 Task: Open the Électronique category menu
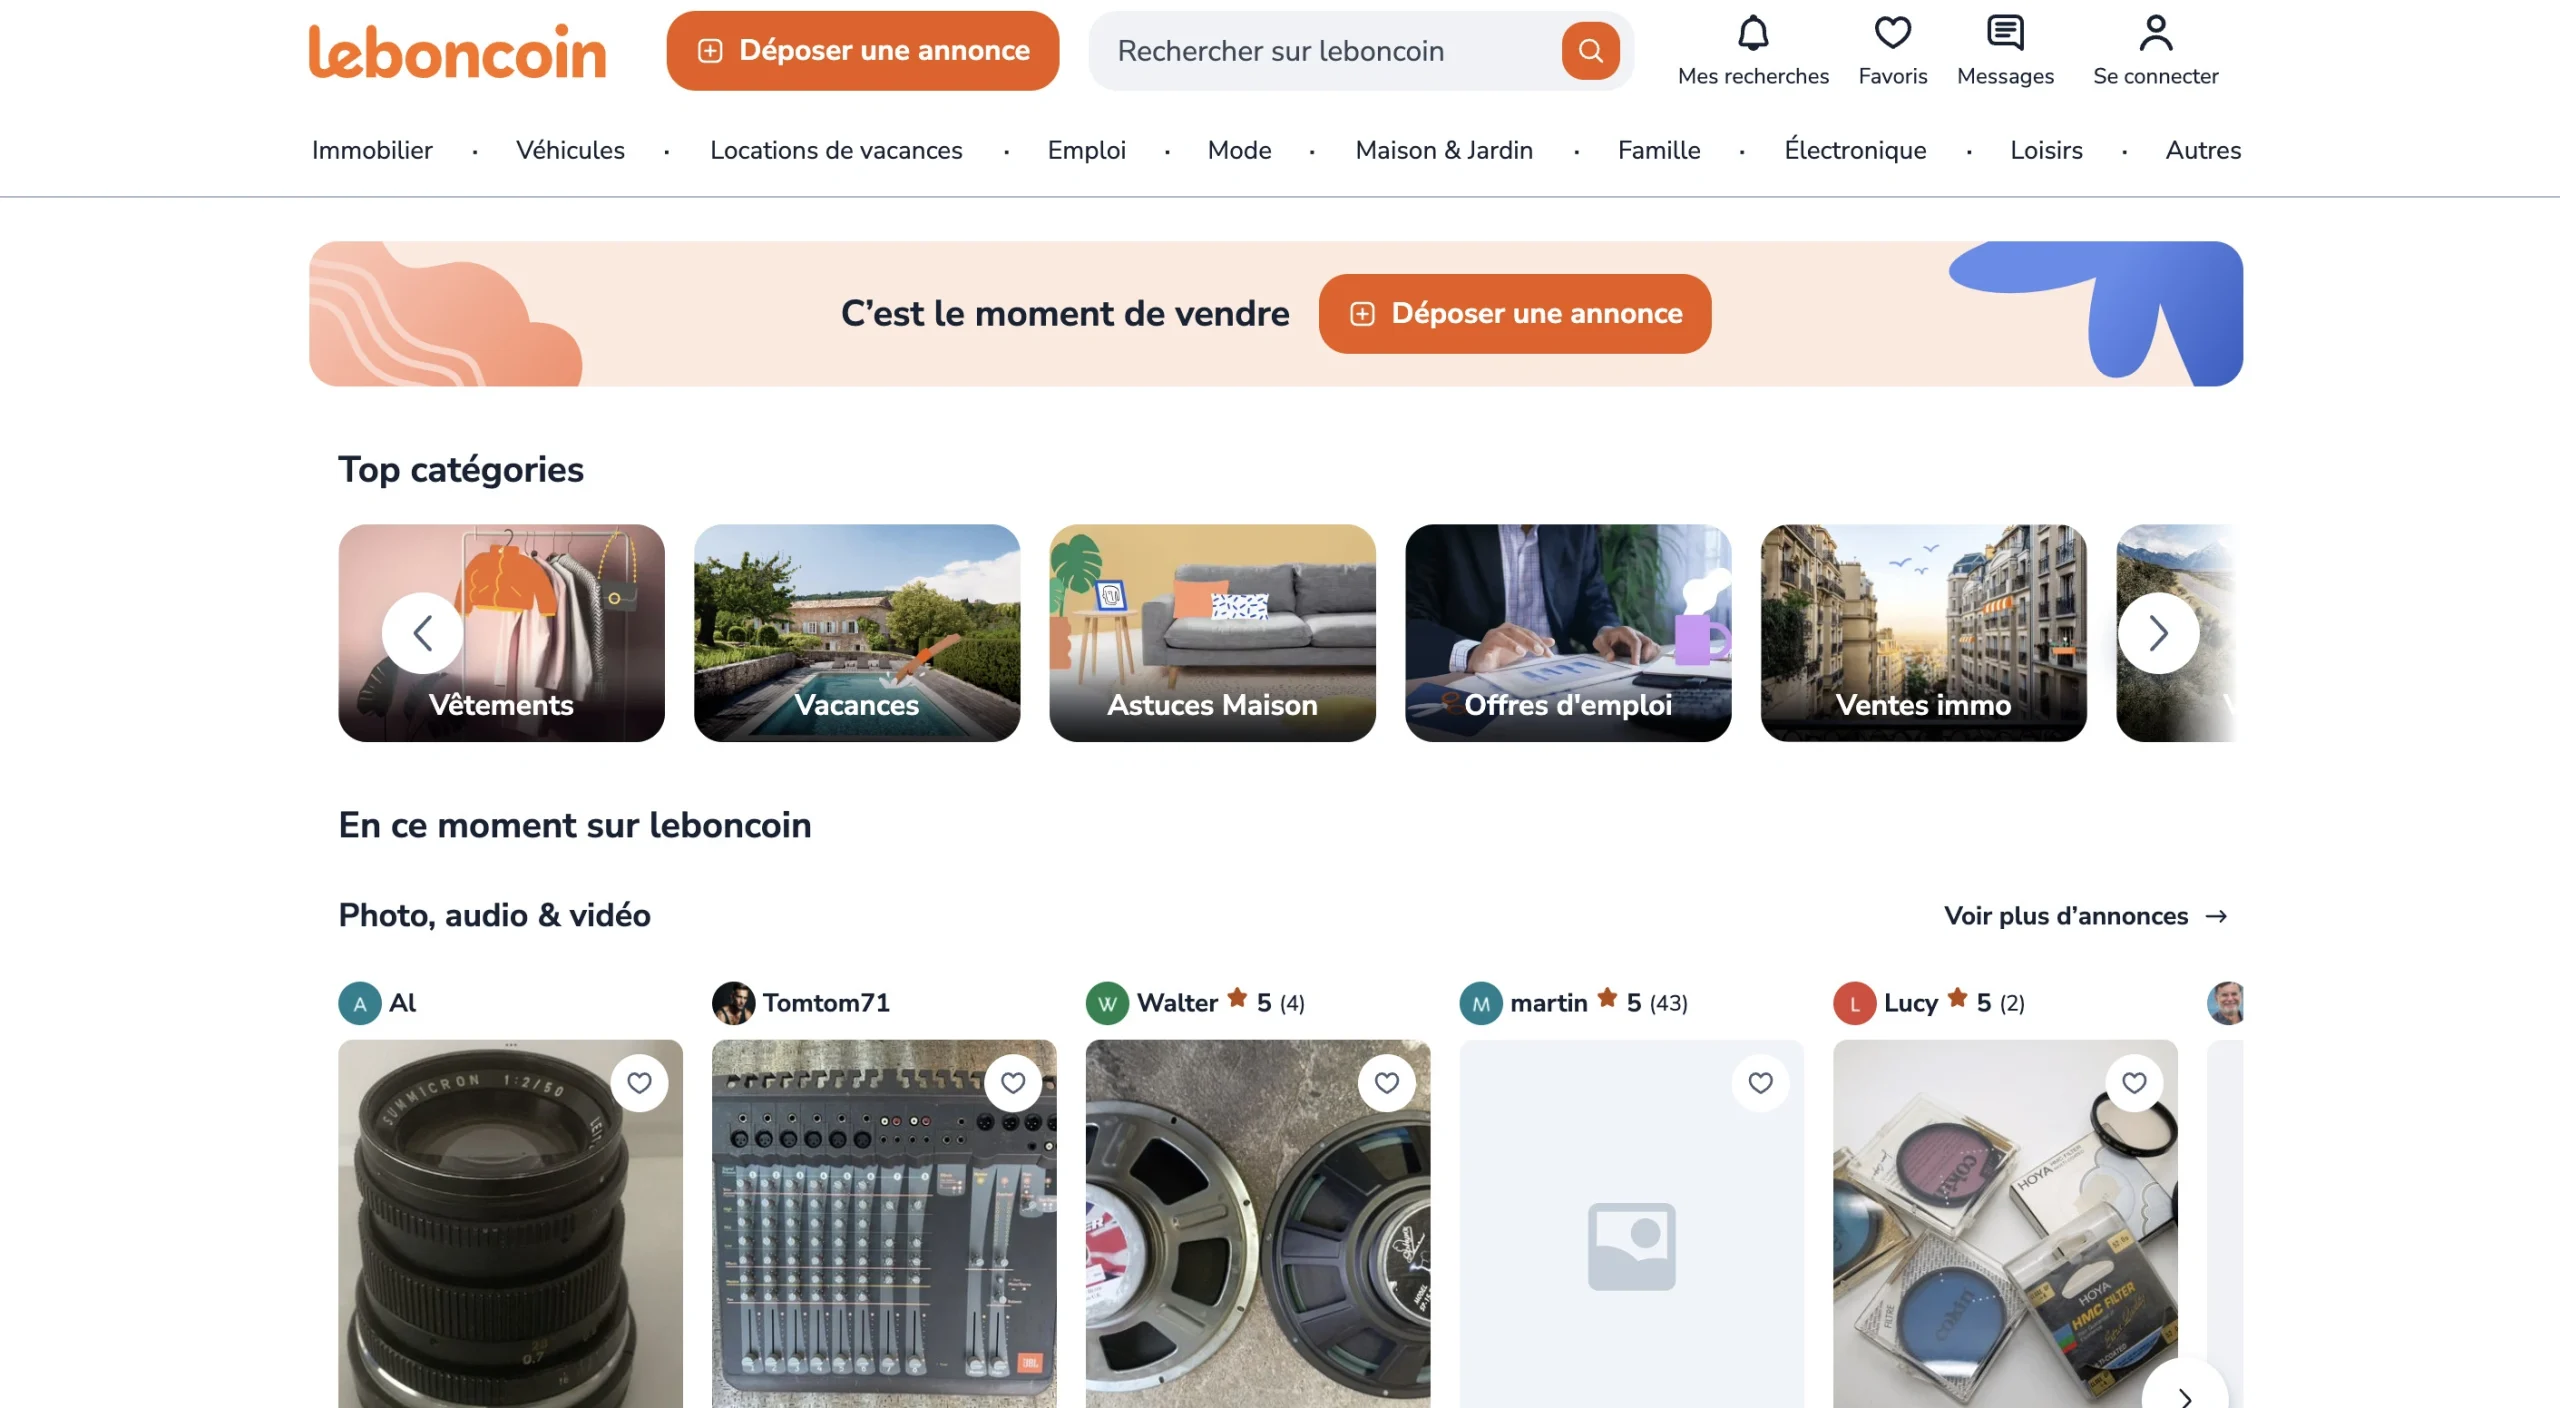click(x=1855, y=150)
